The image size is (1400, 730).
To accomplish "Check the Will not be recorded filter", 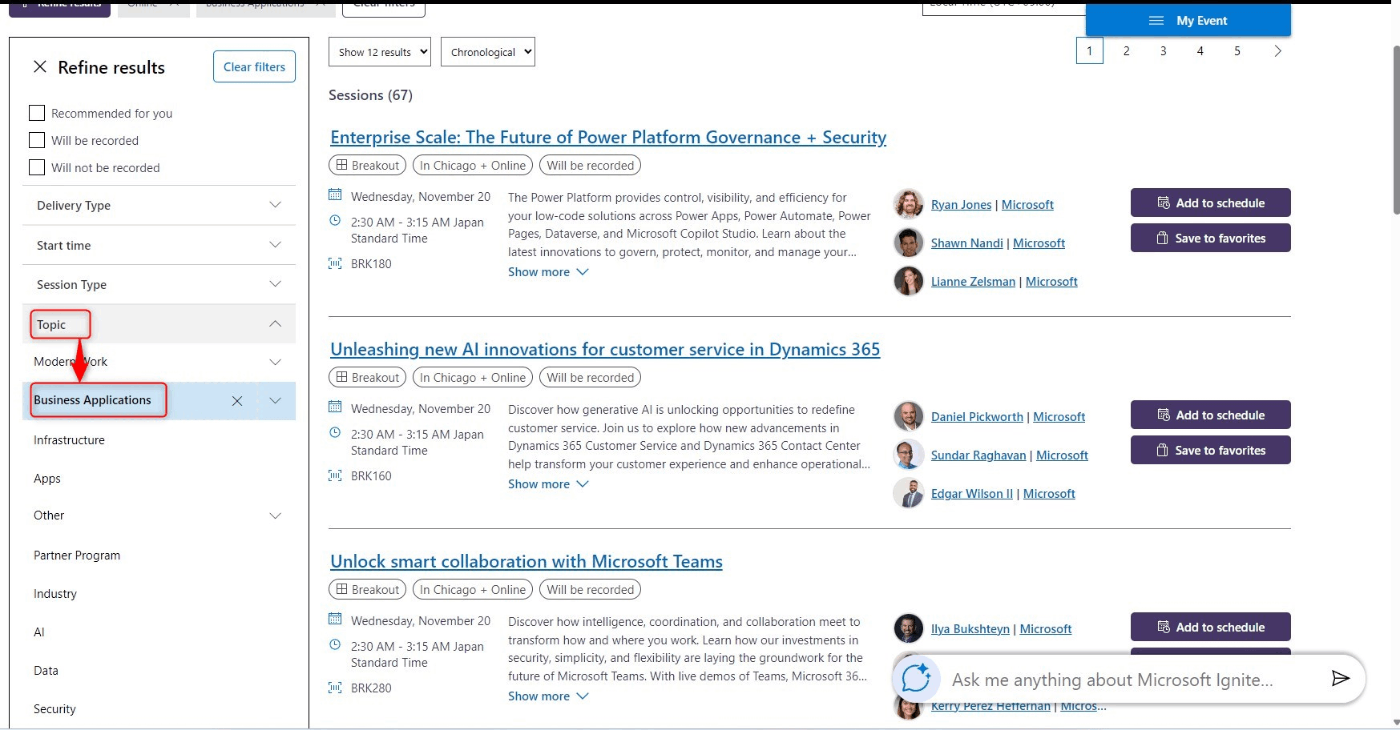I will tap(37, 167).
